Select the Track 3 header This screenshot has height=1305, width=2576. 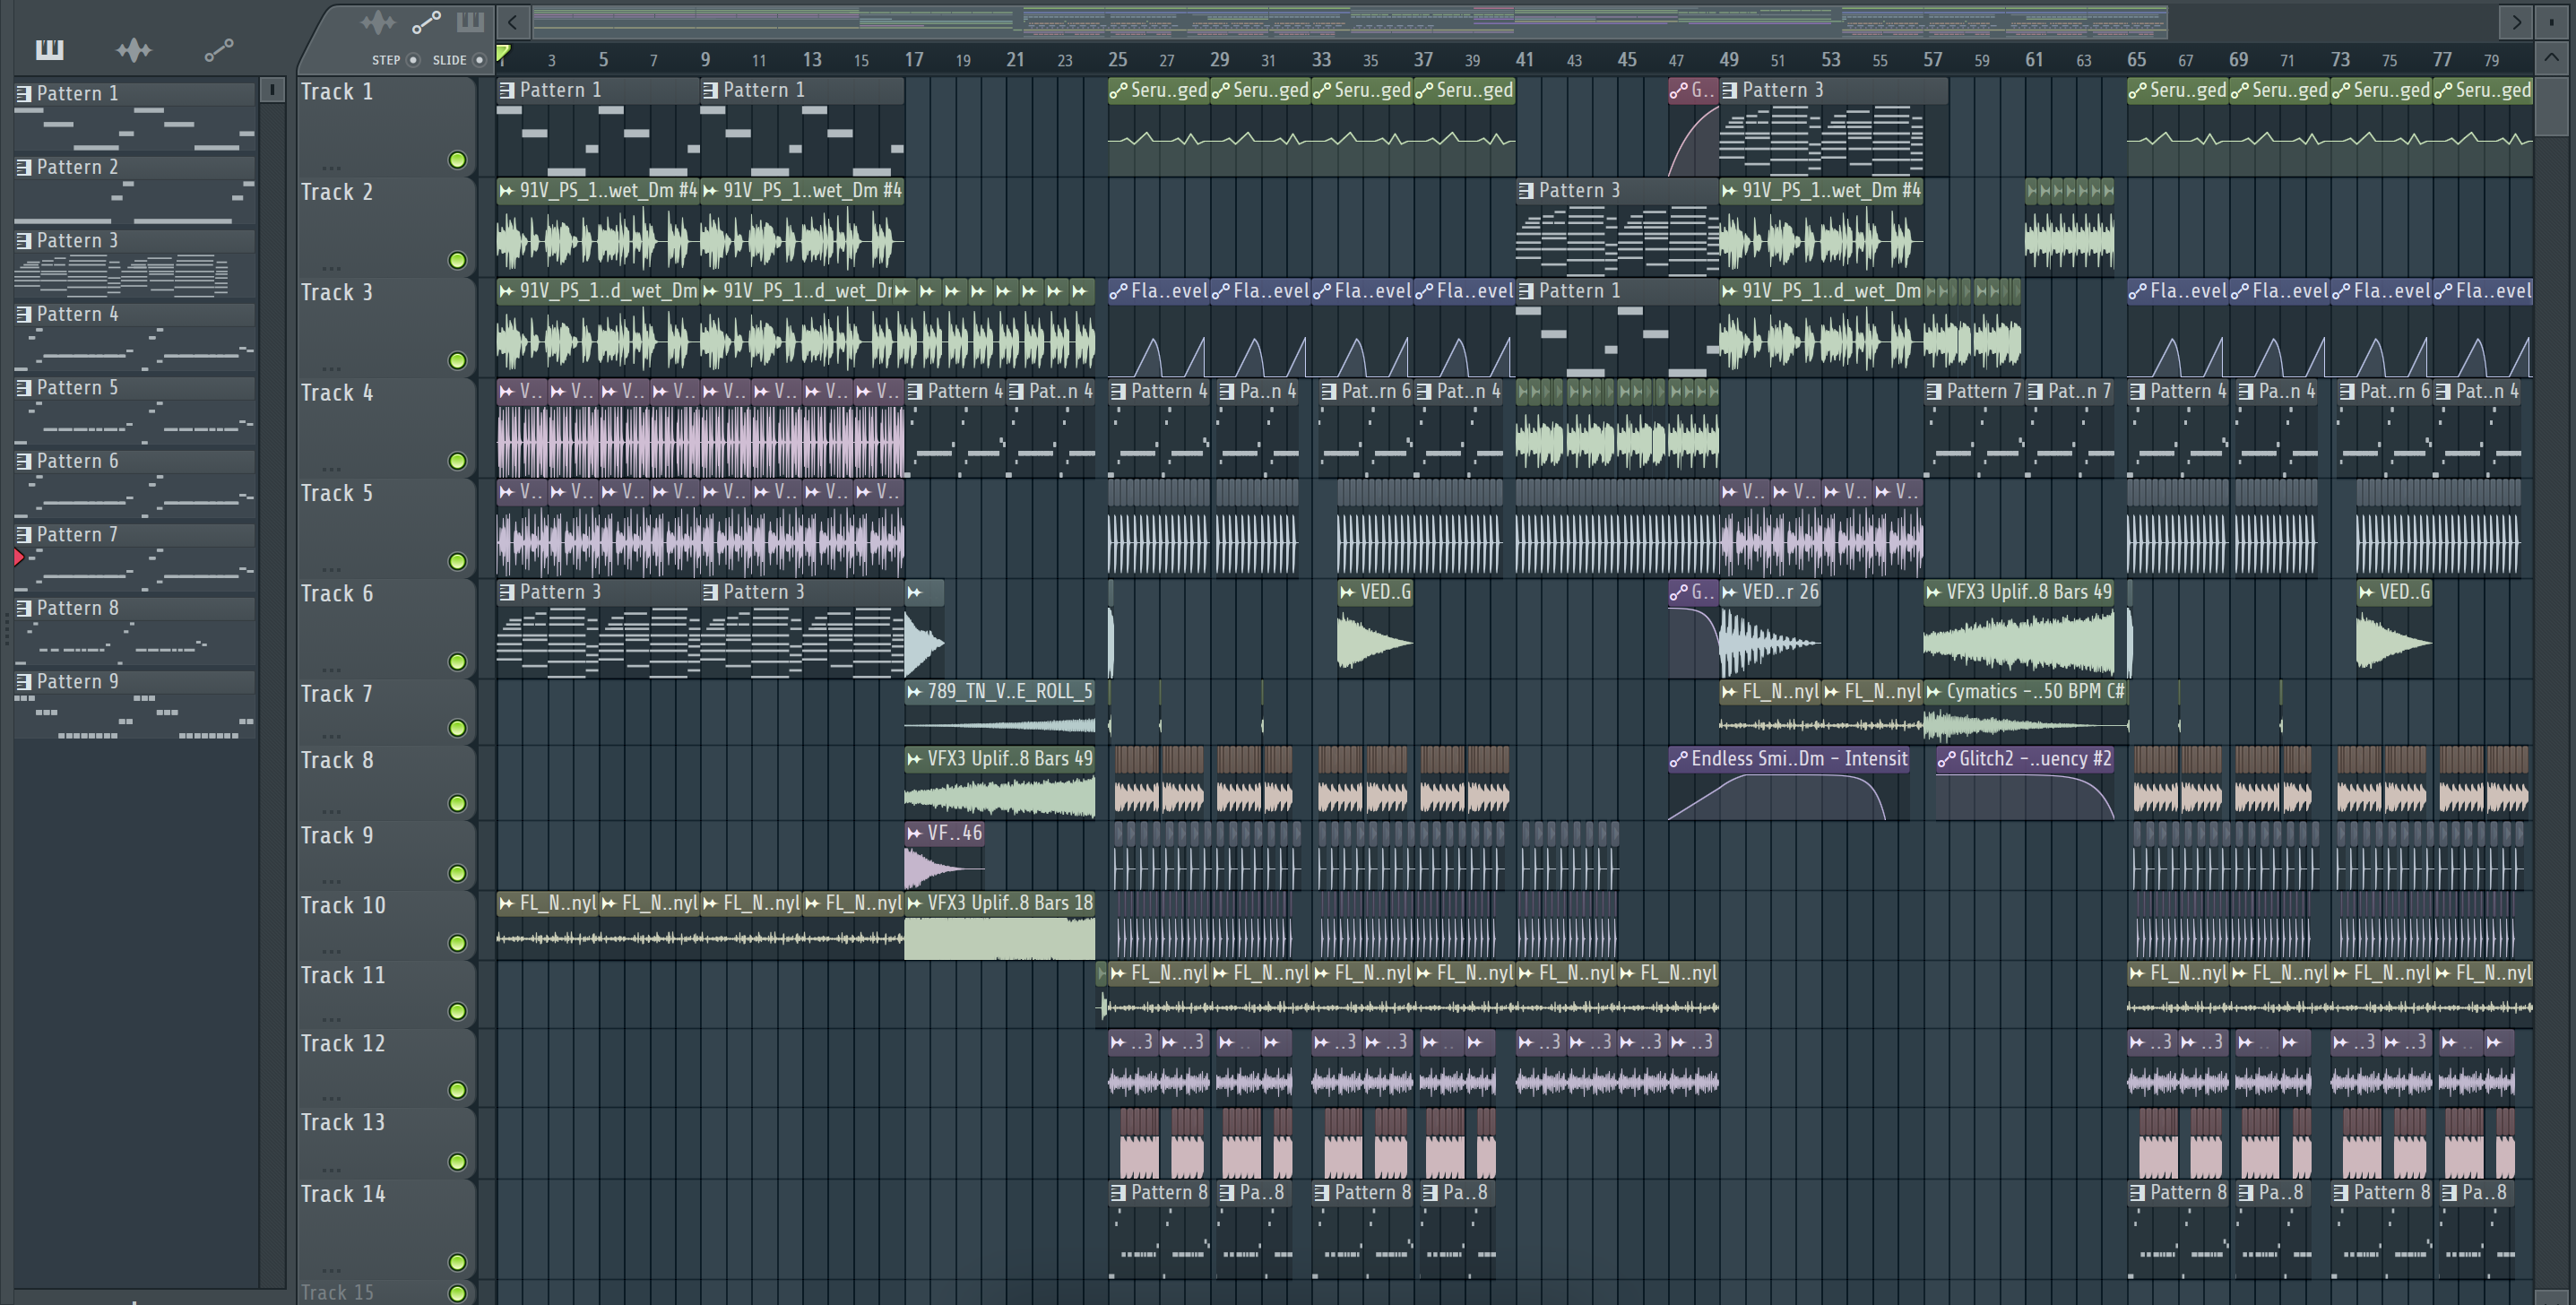pyautogui.click(x=385, y=328)
